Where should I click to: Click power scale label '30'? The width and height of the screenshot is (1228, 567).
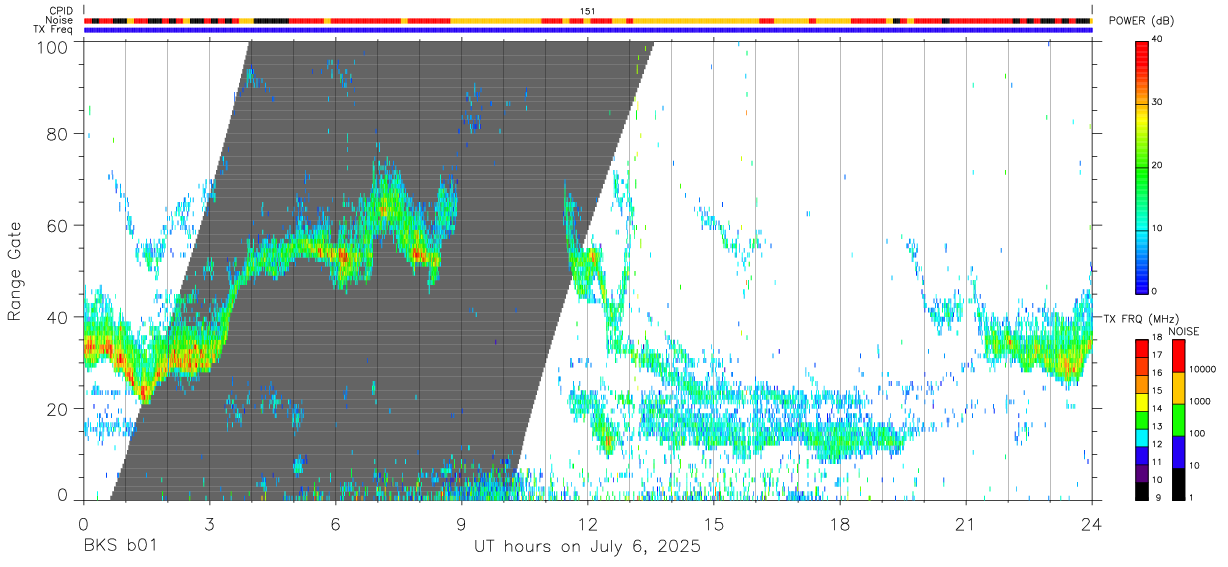[x=1158, y=102]
